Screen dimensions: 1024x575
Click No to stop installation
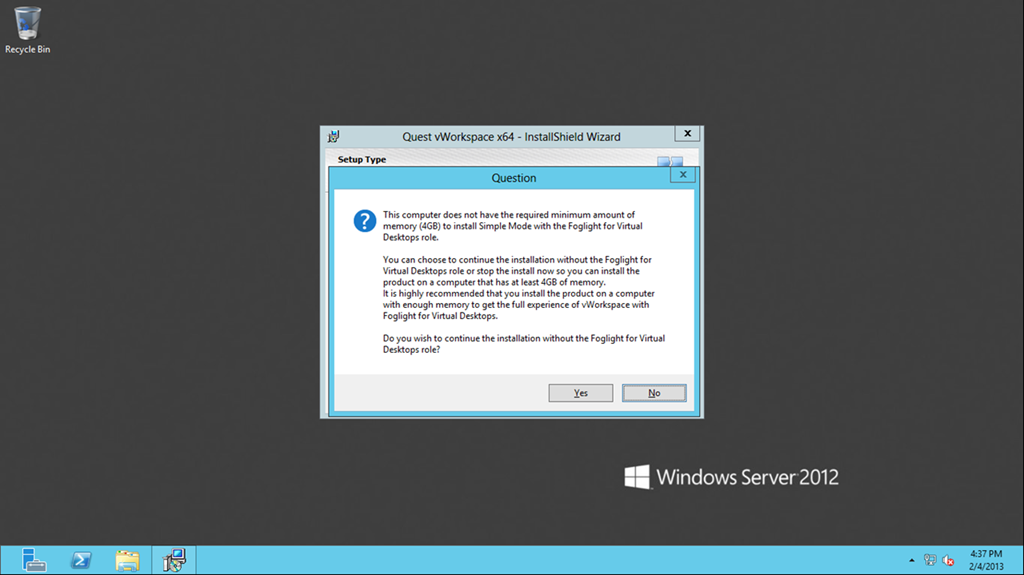[654, 393]
